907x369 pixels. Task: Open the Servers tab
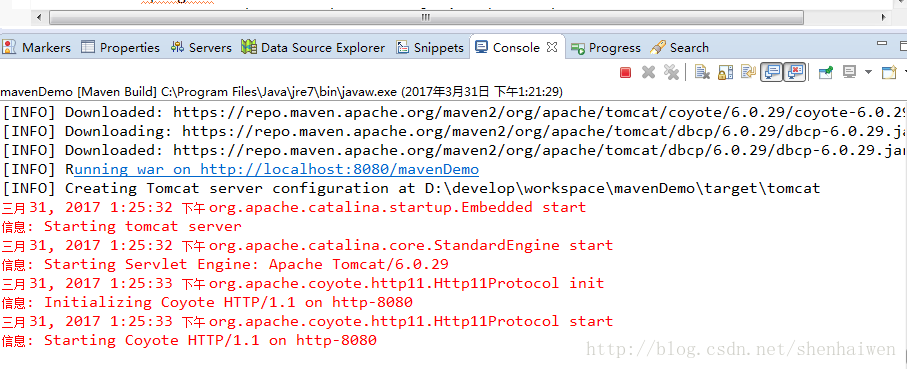point(201,47)
